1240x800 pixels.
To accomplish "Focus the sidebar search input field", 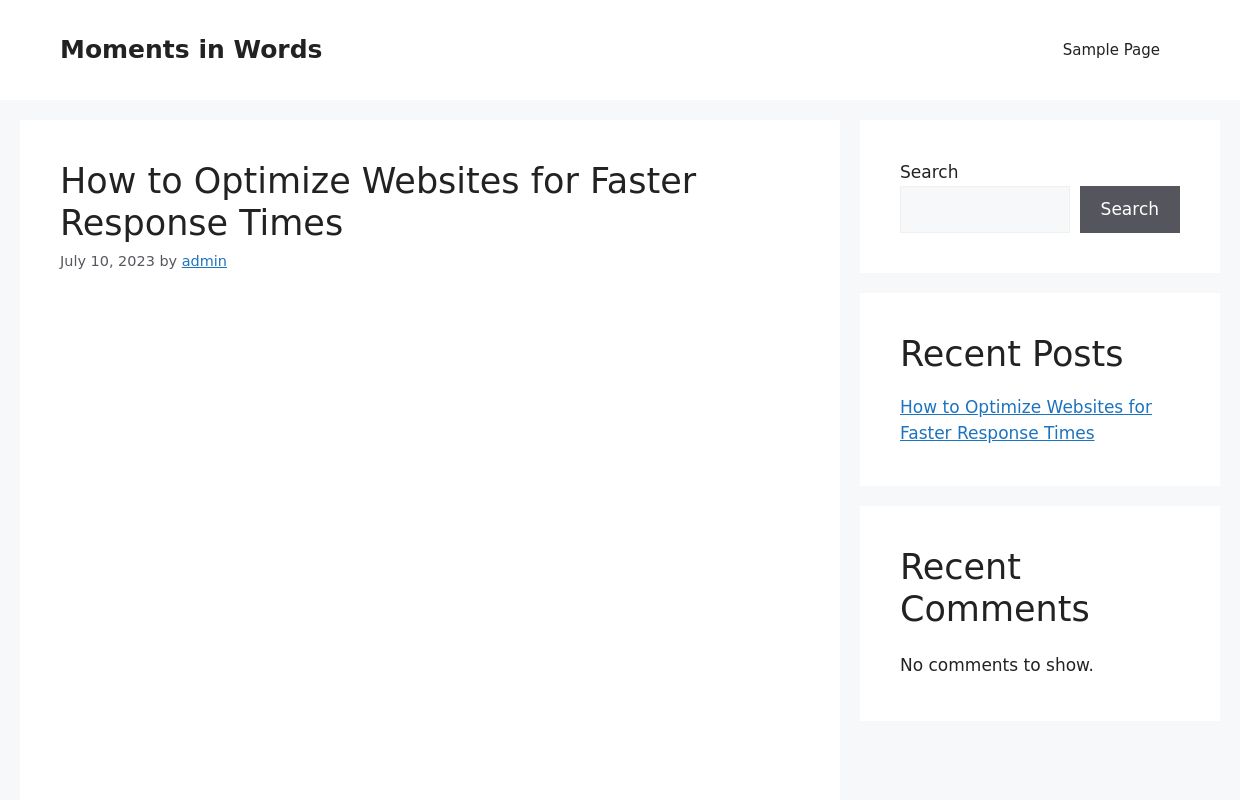I will [x=984, y=209].
